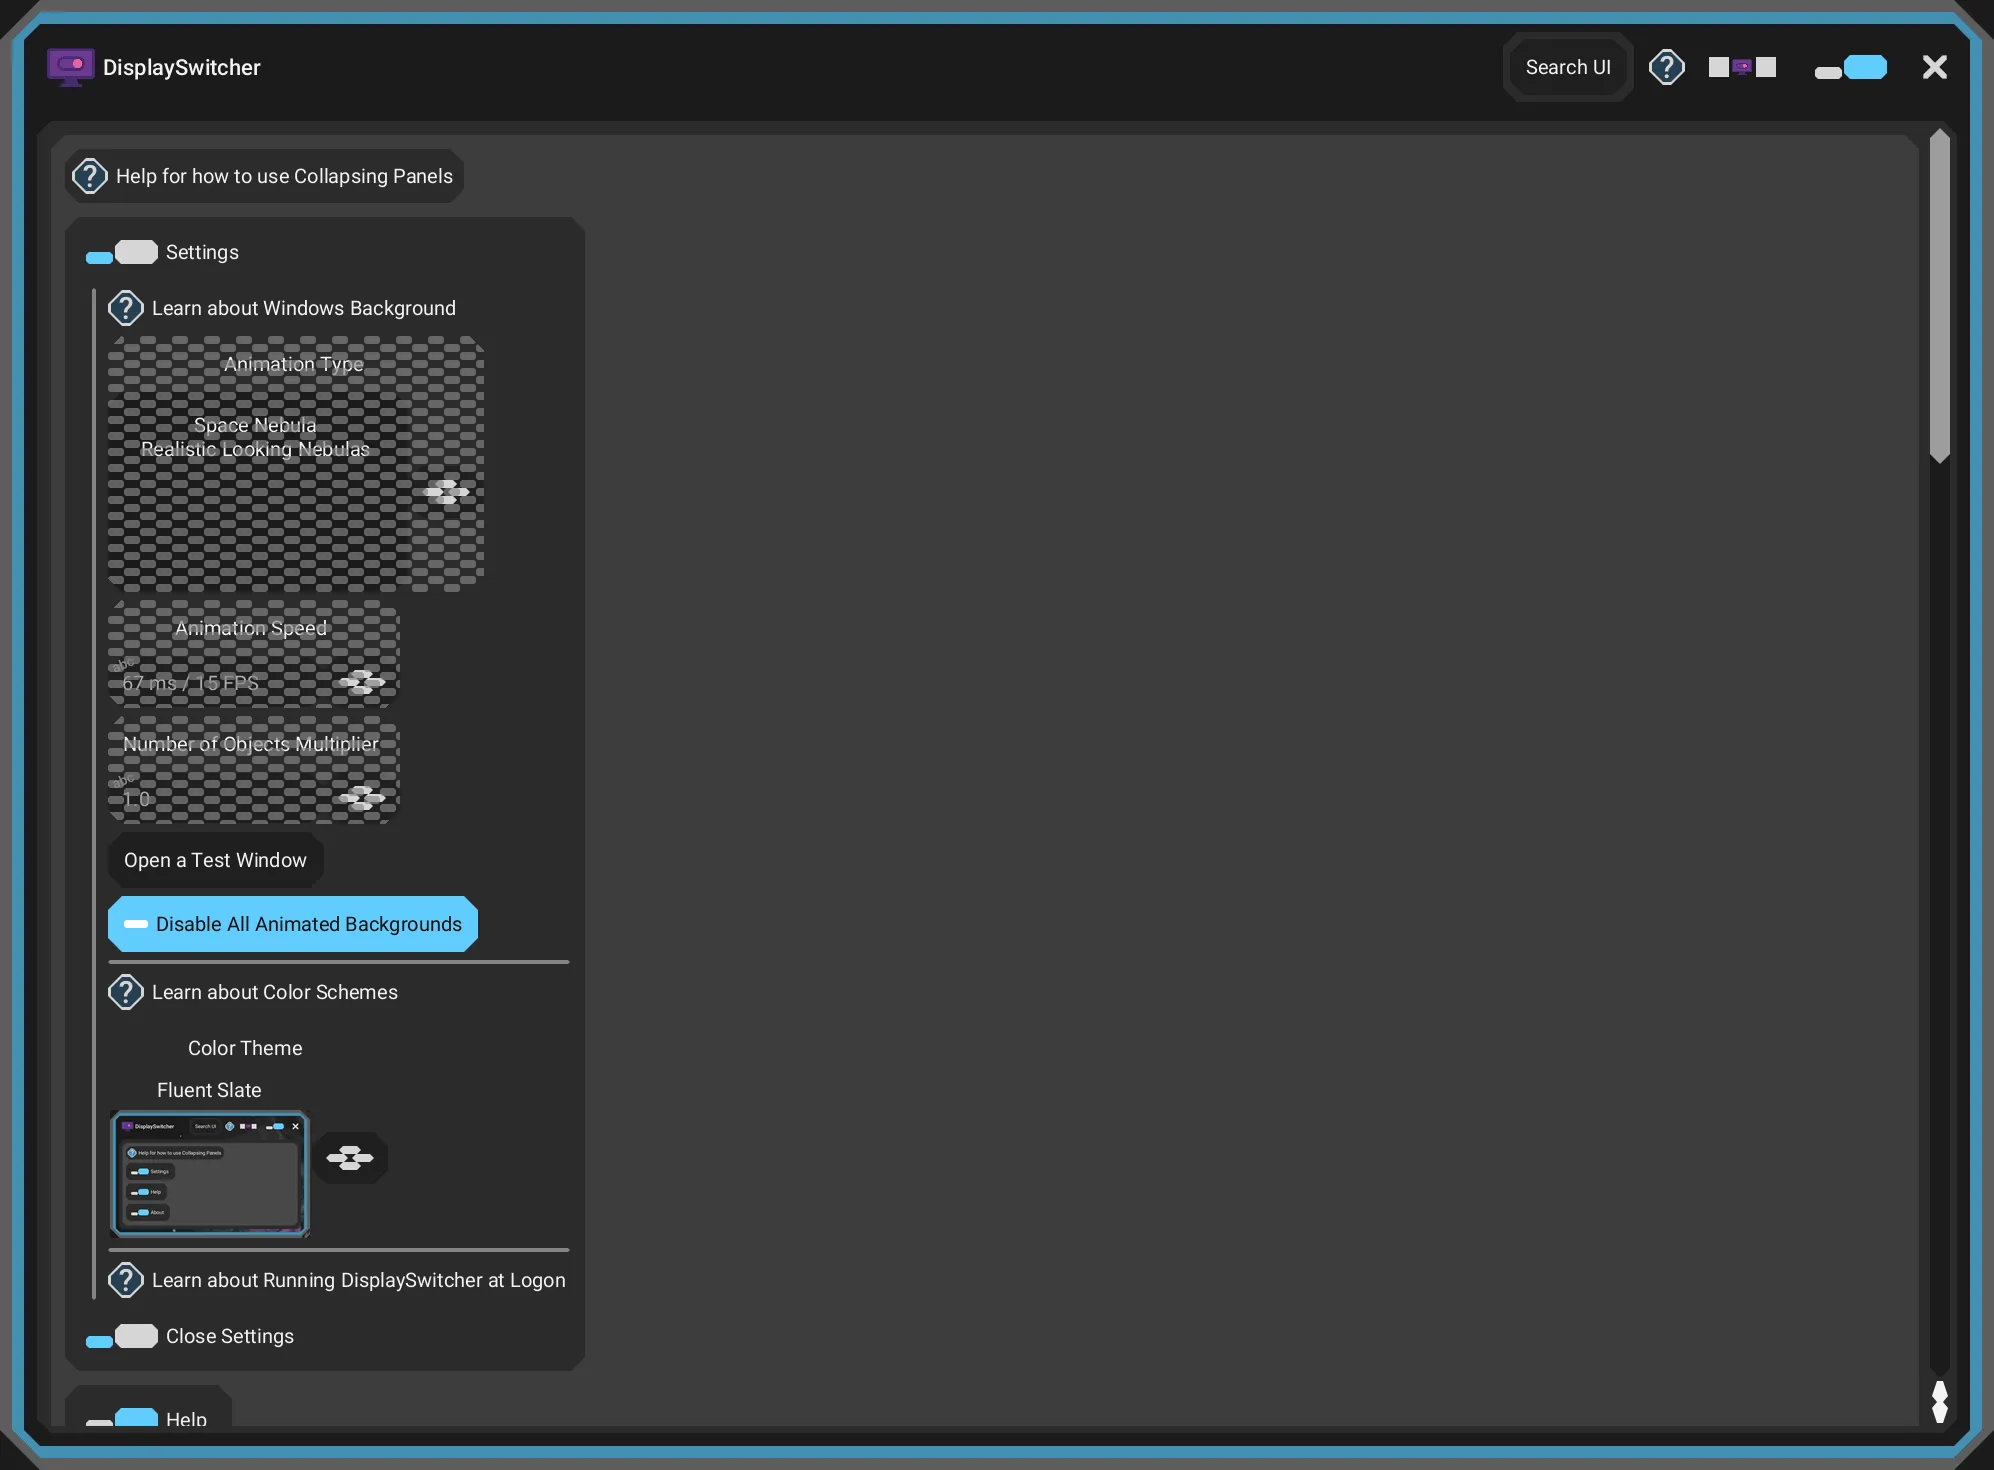Open the Animation Type selector icon
The height and width of the screenshot is (1470, 1994).
coord(446,491)
